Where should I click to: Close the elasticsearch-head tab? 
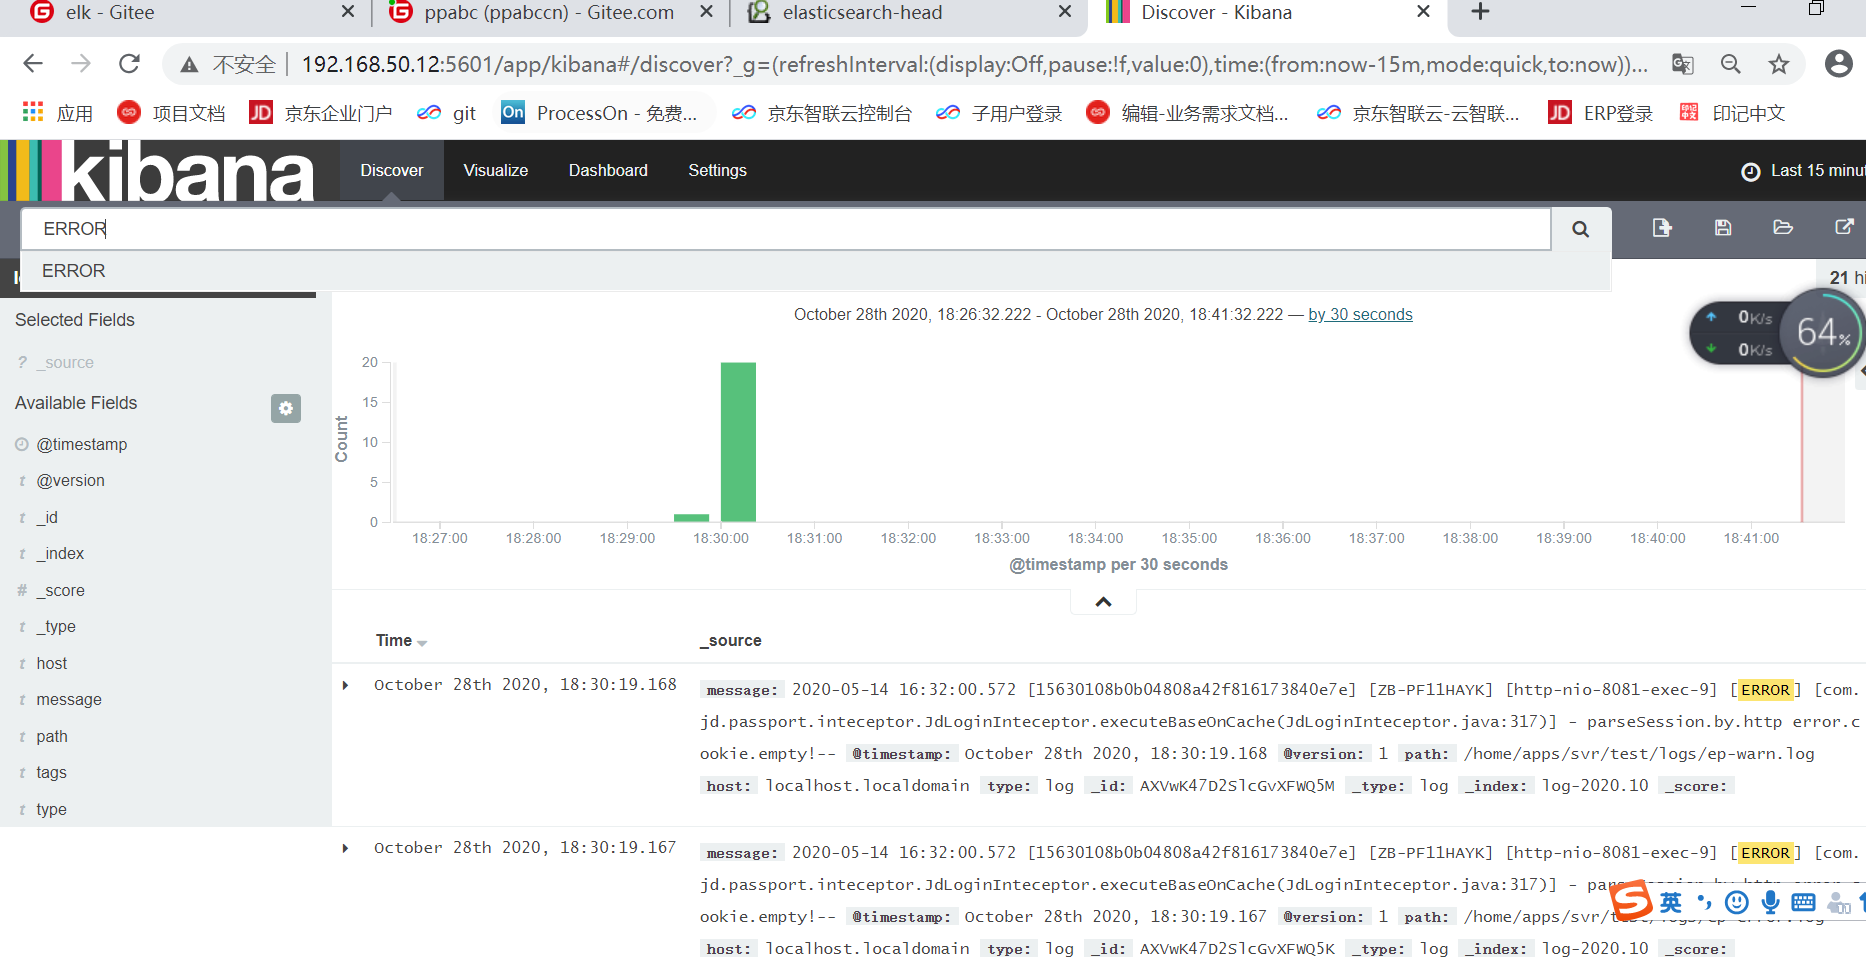1065,12
